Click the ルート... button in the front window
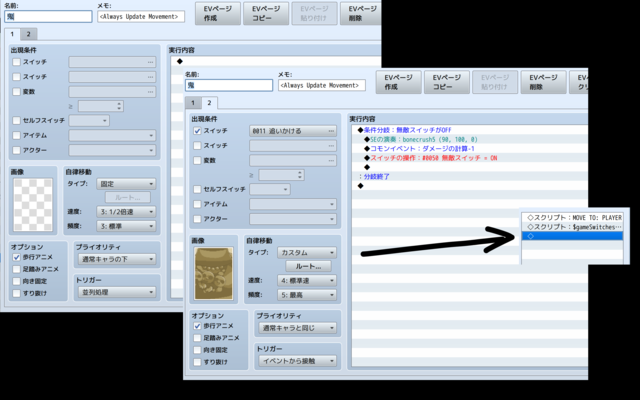 point(309,266)
